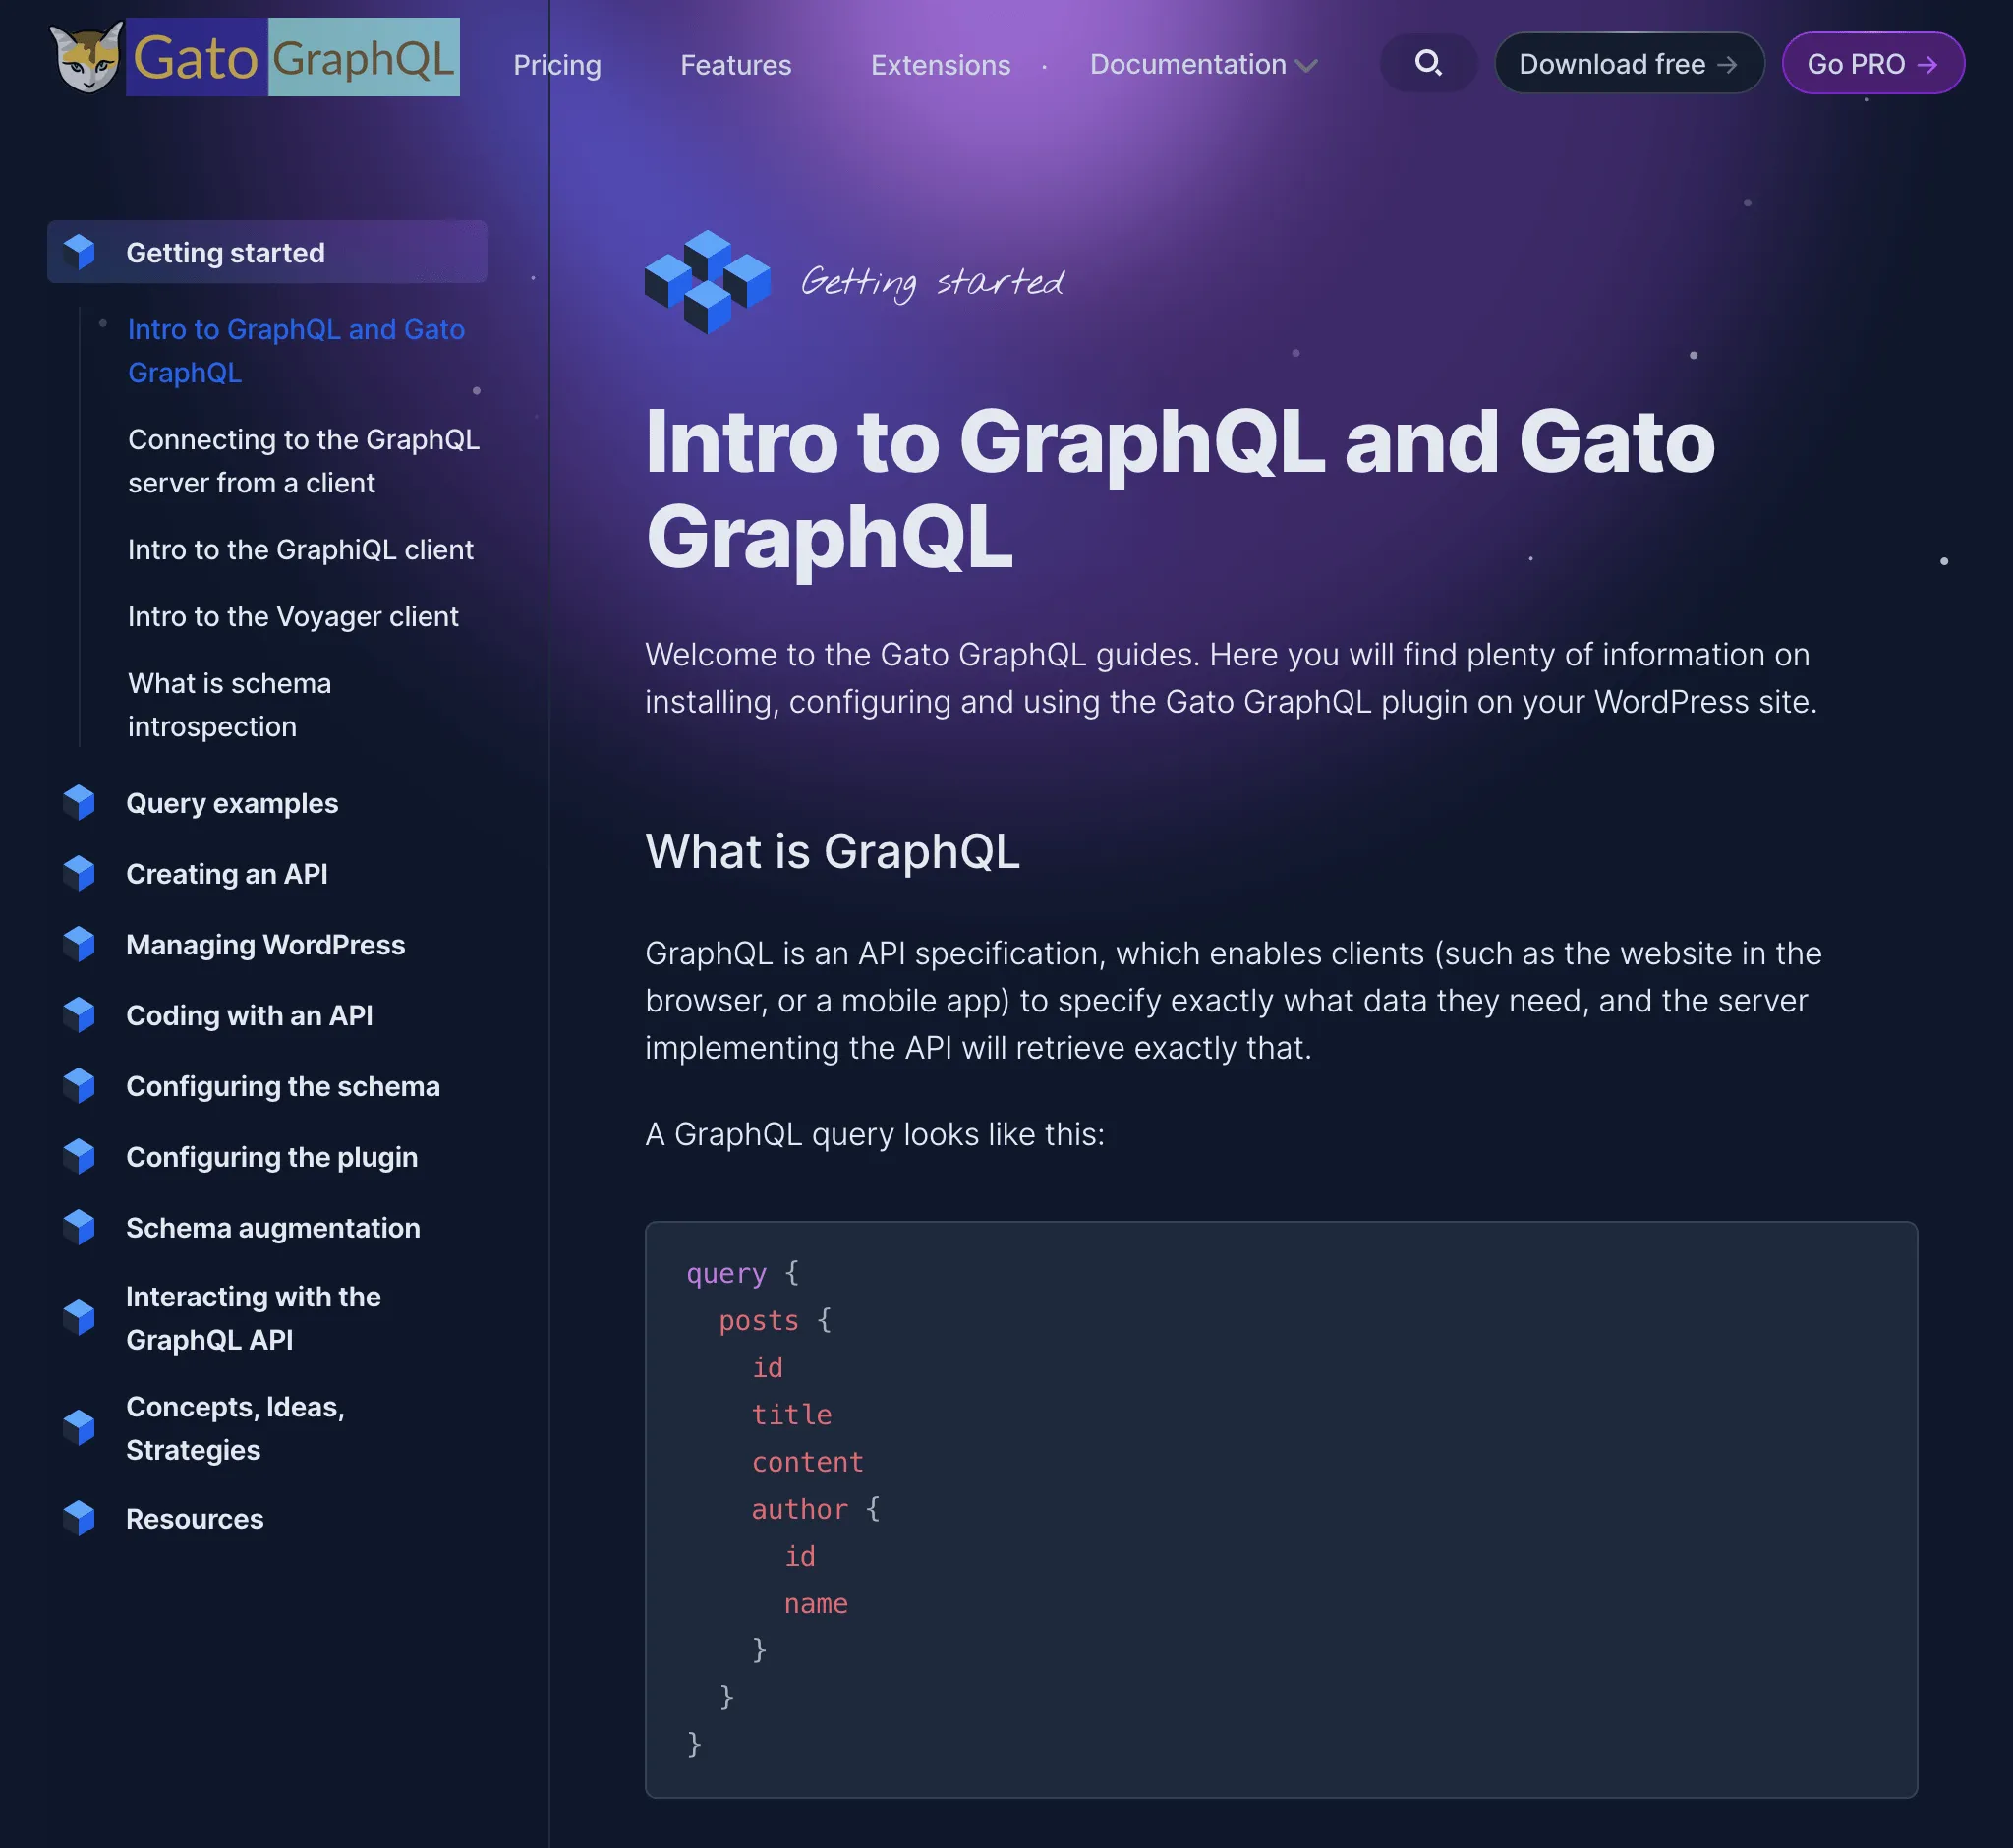
Task: Expand the Documentation dropdown menu
Action: point(1203,63)
